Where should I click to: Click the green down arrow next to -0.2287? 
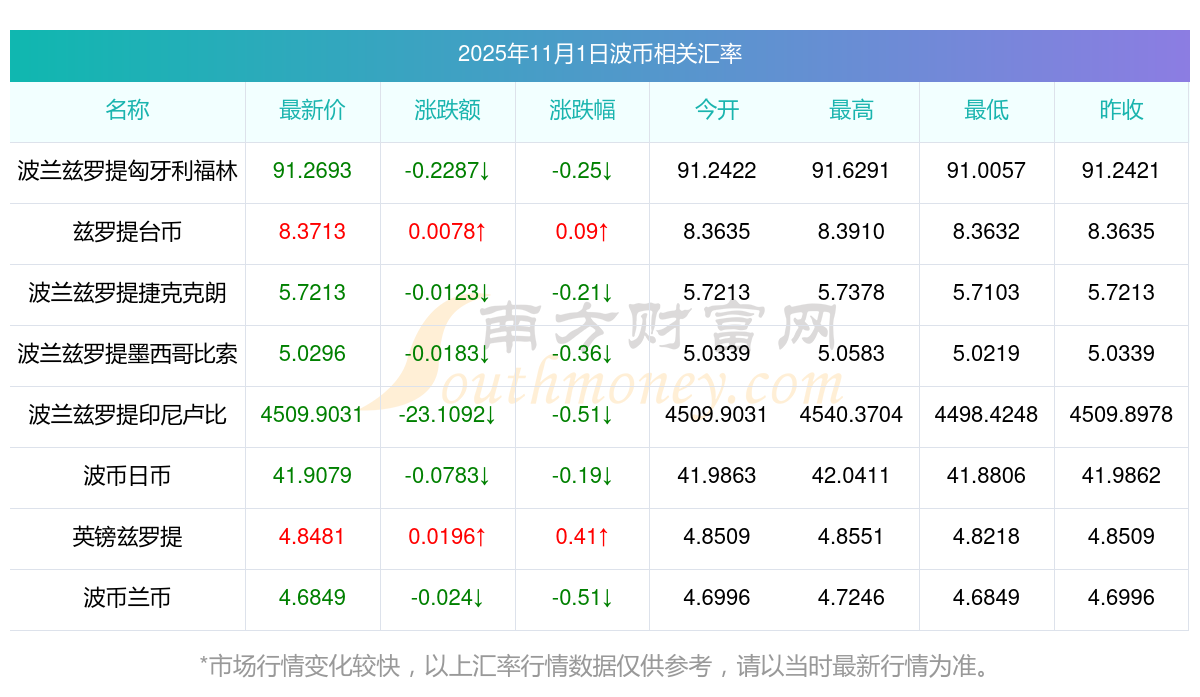[x=486, y=171]
